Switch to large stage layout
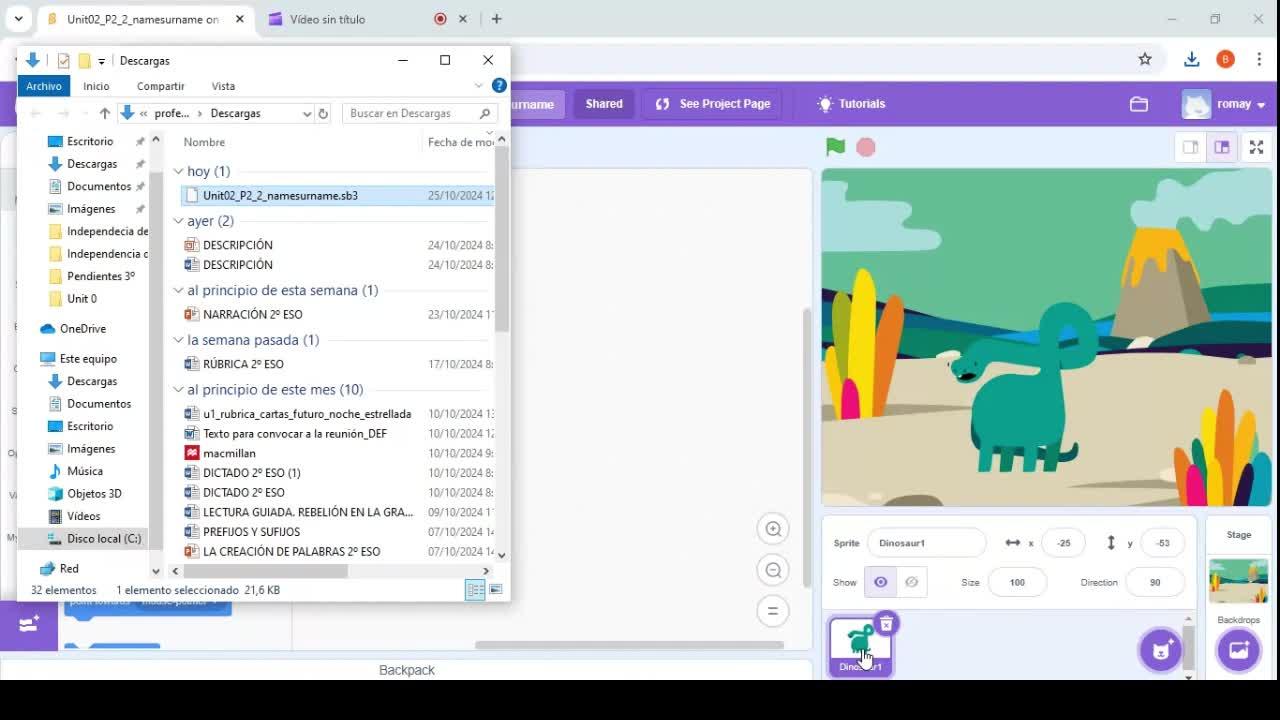This screenshot has width=1280, height=720. (1222, 147)
